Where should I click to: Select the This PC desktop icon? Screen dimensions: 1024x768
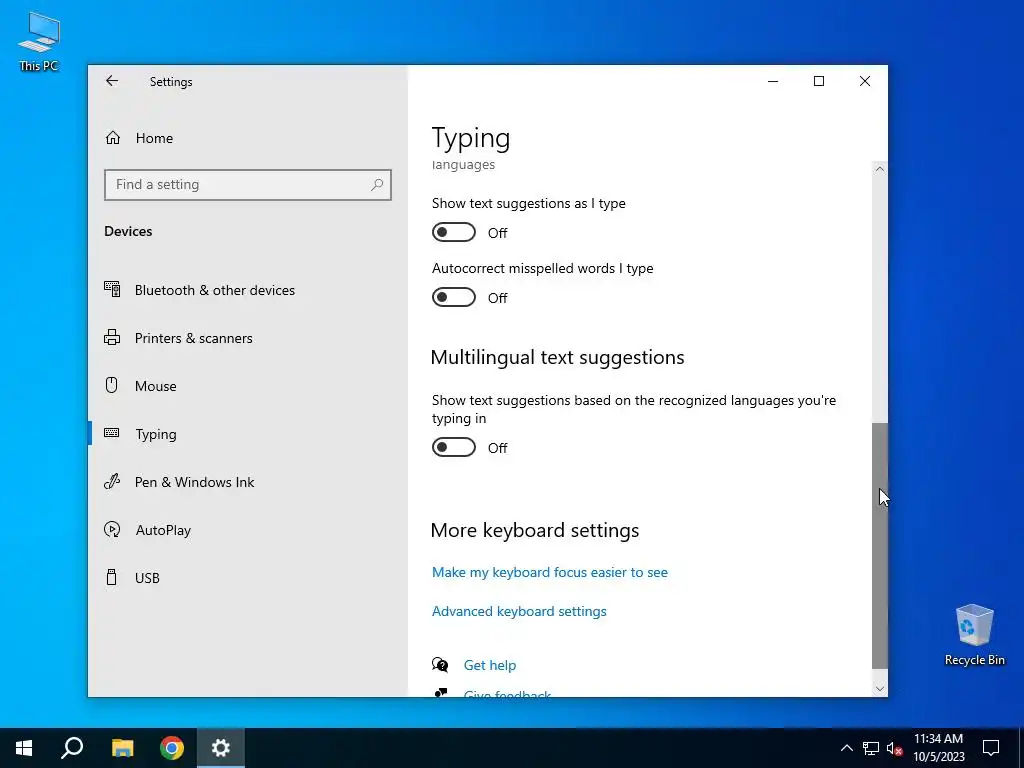click(39, 42)
